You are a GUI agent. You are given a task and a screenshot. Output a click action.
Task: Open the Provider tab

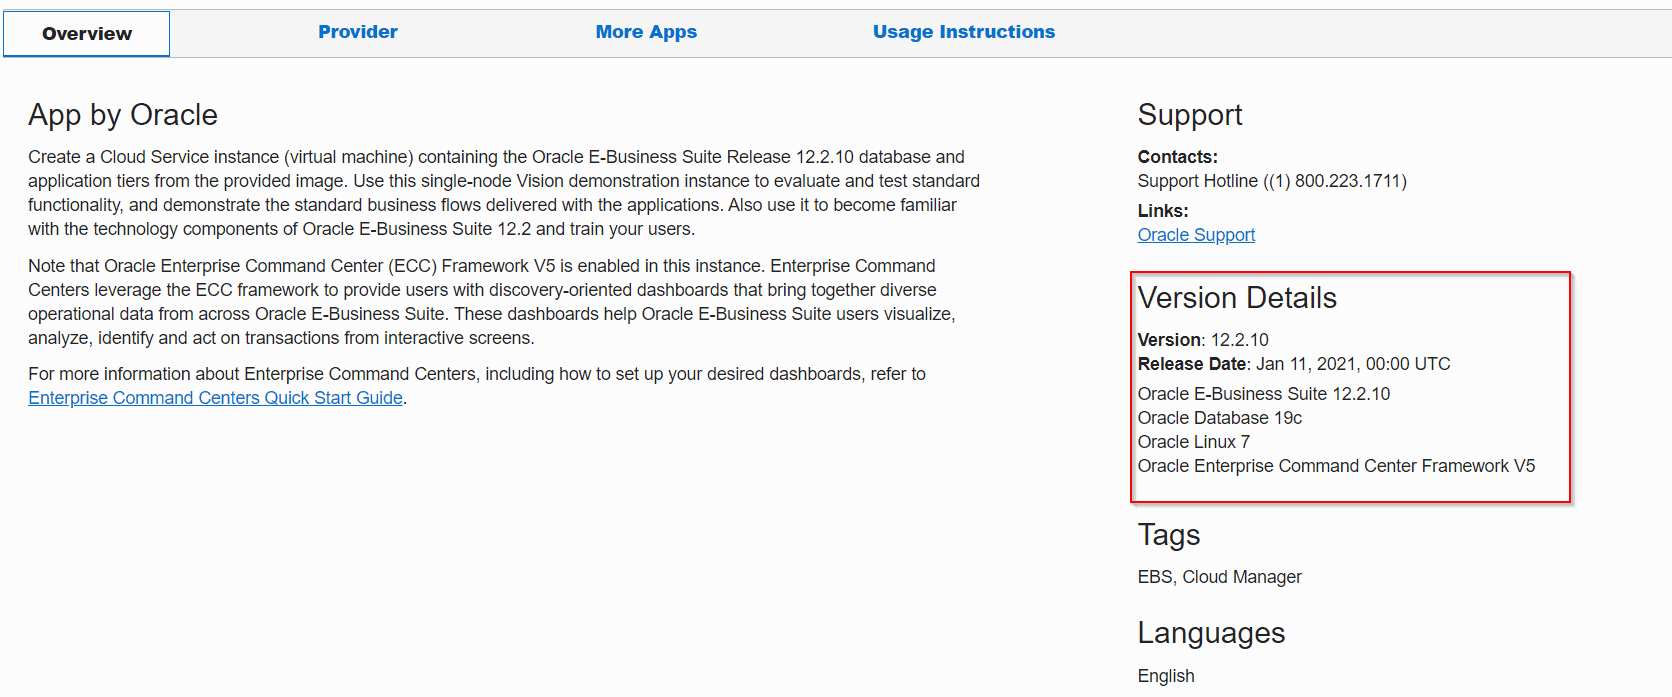[x=357, y=32]
